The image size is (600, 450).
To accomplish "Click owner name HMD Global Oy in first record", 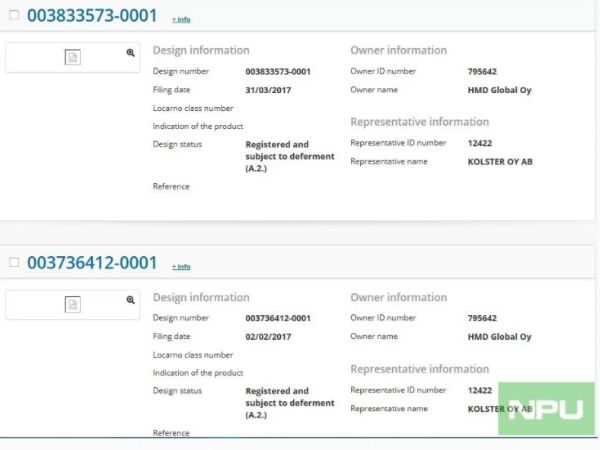I will point(499,90).
